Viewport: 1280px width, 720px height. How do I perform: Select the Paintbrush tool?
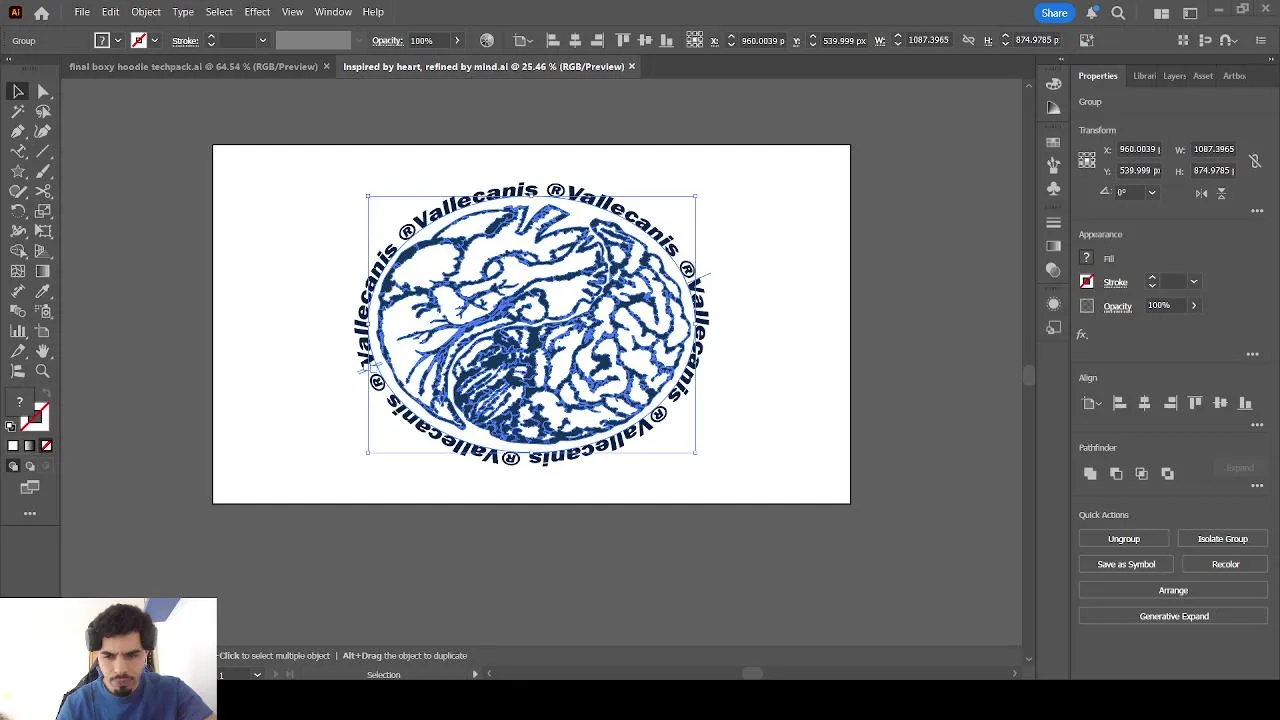pos(43,171)
